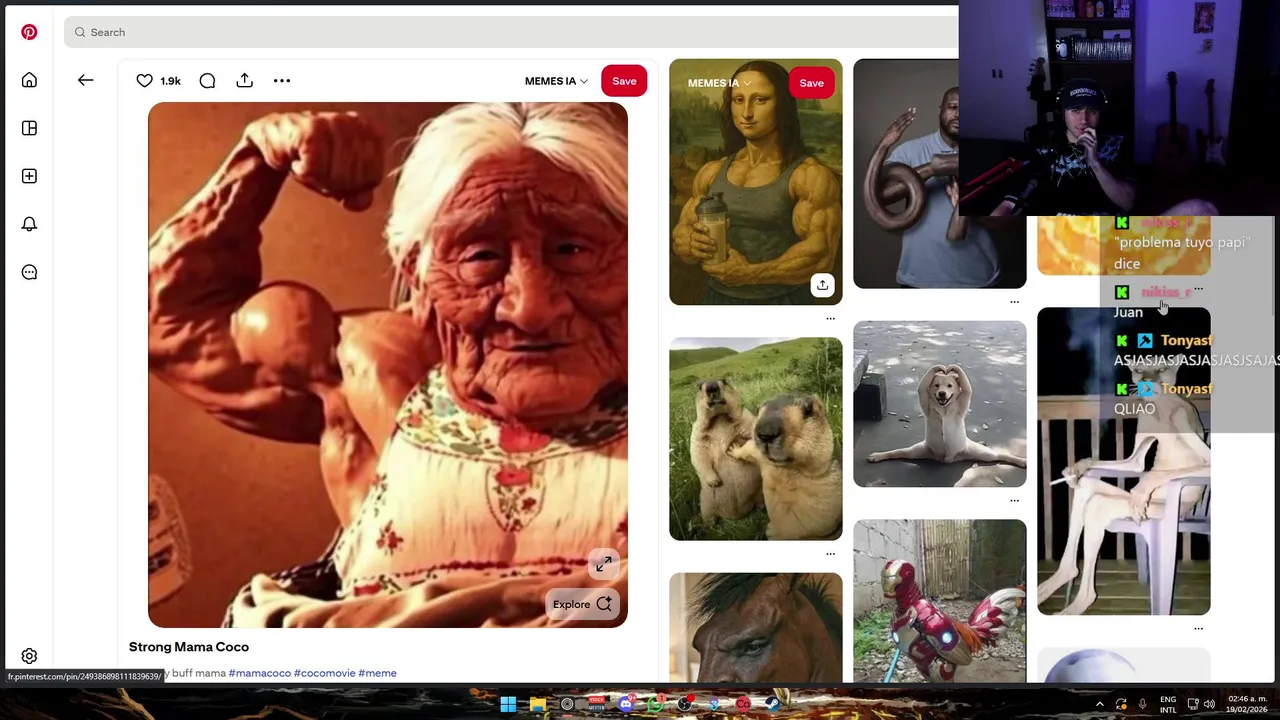
Task: Open MEMES IA dropdown on Mona Lisa pin
Action: [x=719, y=83]
